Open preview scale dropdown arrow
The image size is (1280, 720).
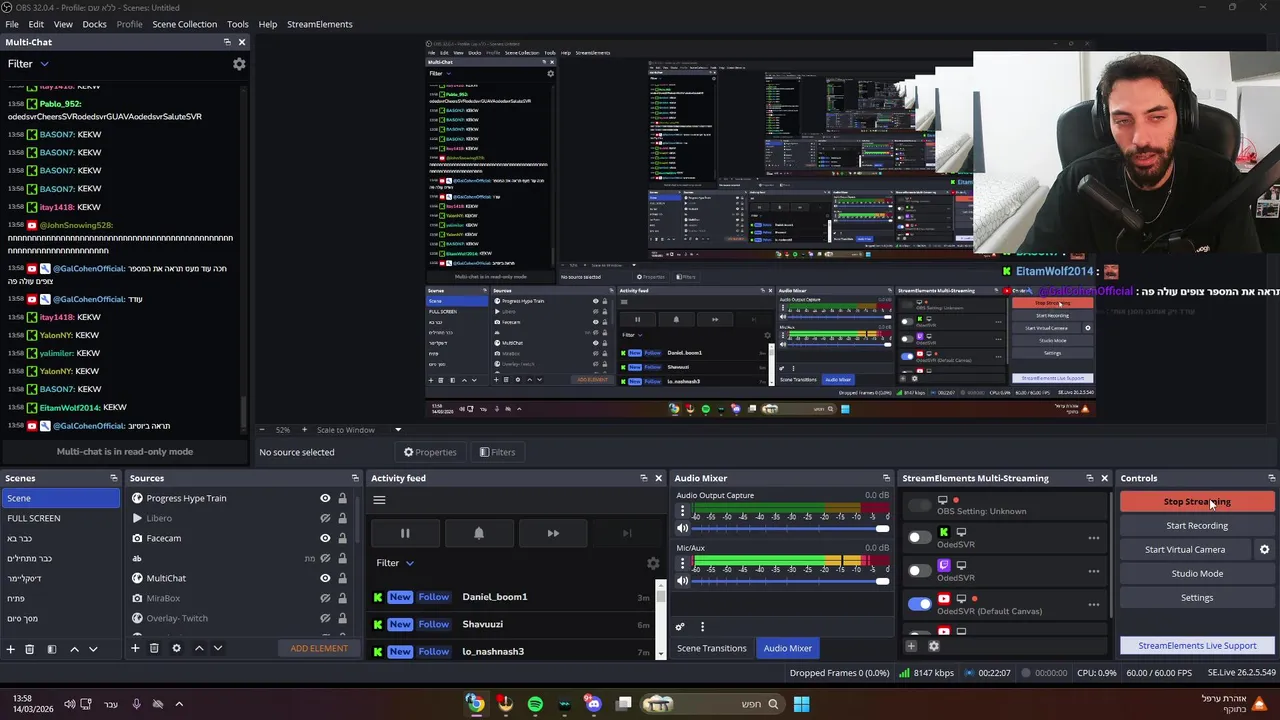click(x=398, y=430)
